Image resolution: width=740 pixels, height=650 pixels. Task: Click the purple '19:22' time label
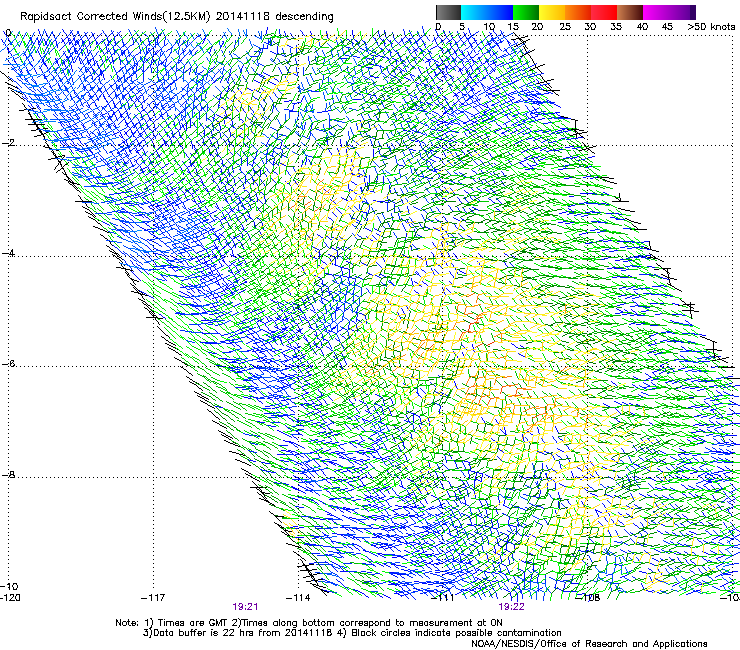pyautogui.click(x=512, y=607)
